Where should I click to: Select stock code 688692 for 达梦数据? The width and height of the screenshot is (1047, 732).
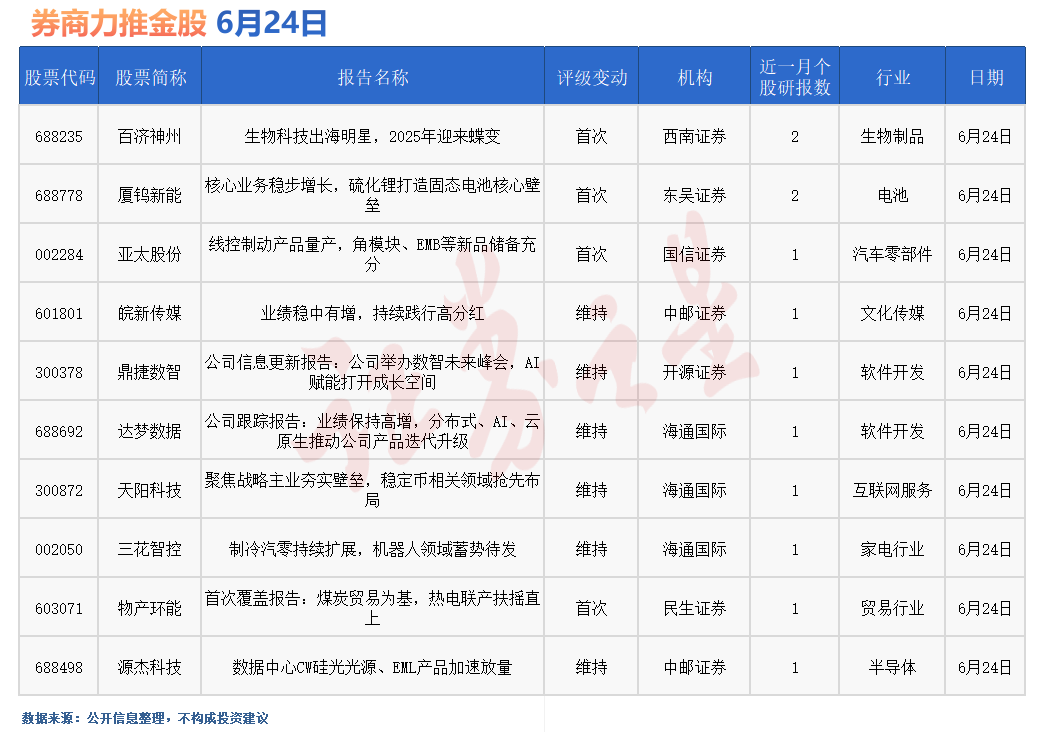click(60, 432)
